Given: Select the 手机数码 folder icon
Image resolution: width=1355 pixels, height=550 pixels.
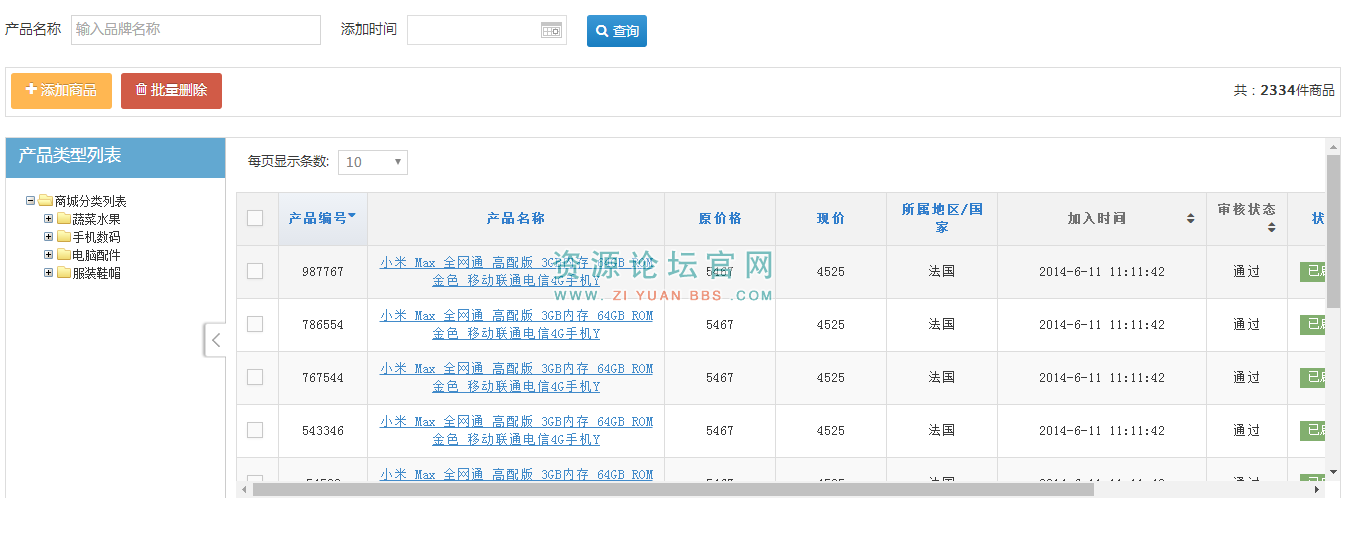Looking at the screenshot, I should click(x=63, y=237).
